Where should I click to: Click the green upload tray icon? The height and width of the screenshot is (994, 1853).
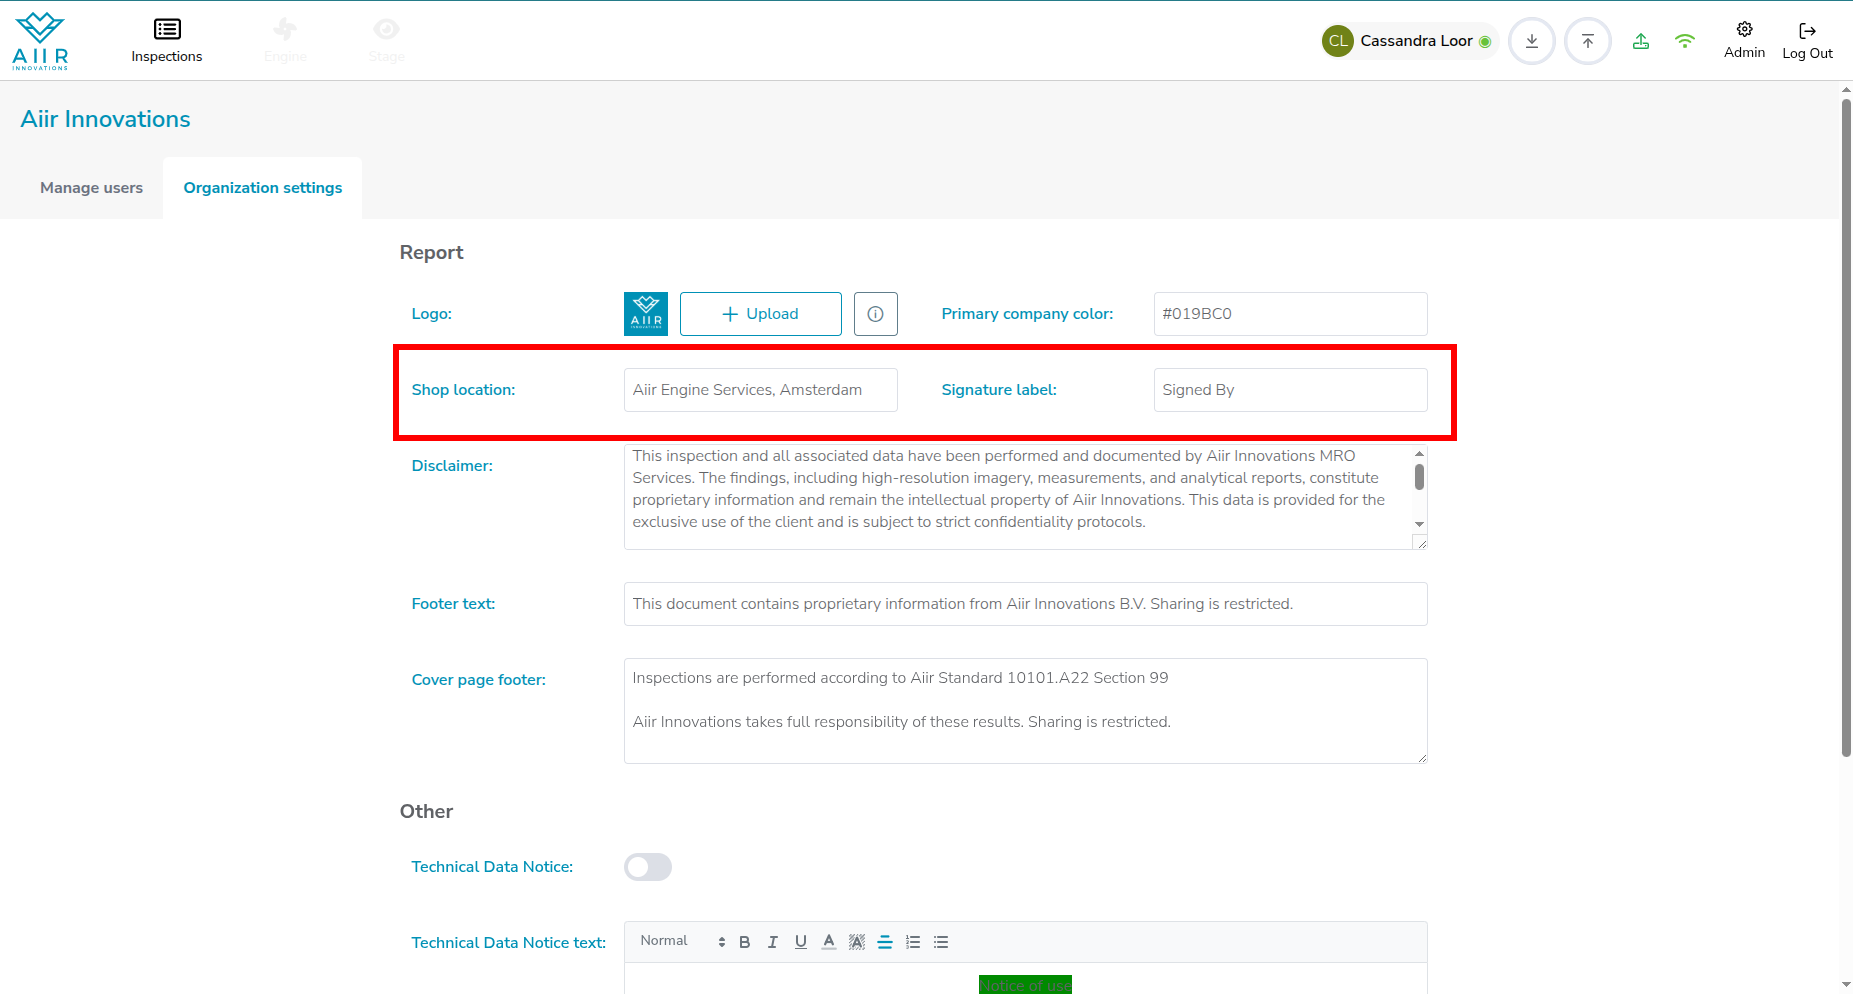(x=1641, y=41)
